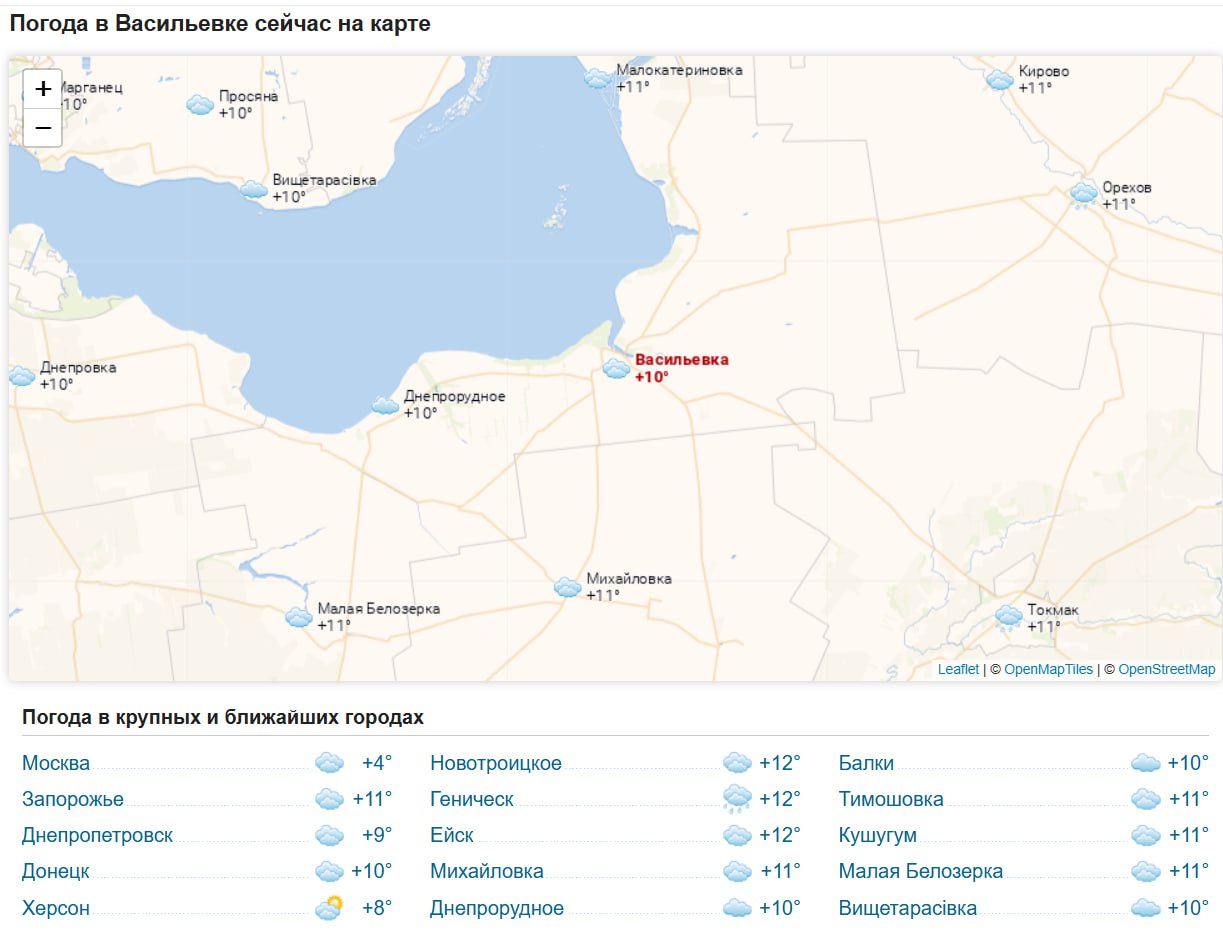1223x933 pixels.
Task: Select the cloud icon next to Днепрорудное on map
Action: (x=385, y=405)
